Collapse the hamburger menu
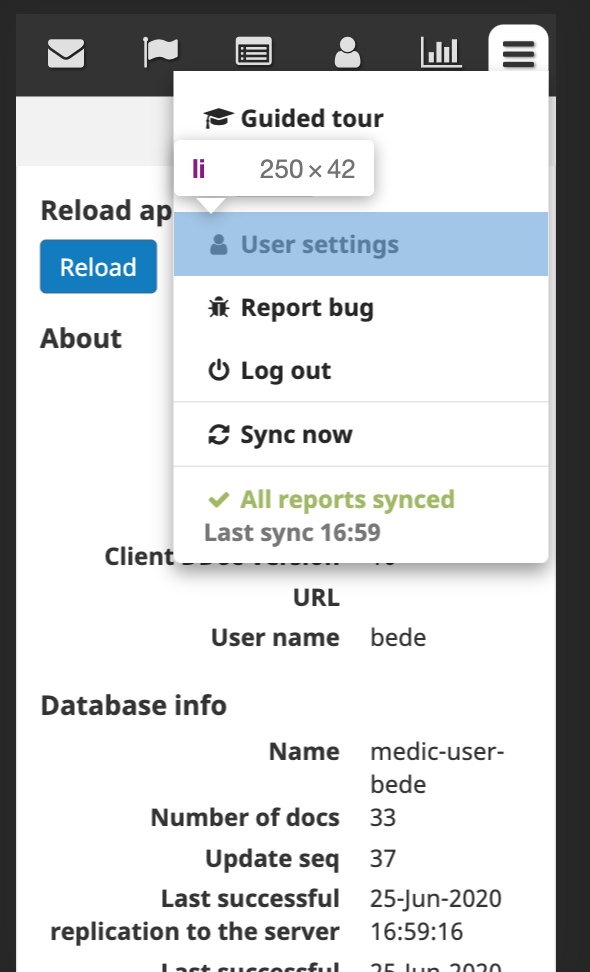 pyautogui.click(x=518, y=53)
